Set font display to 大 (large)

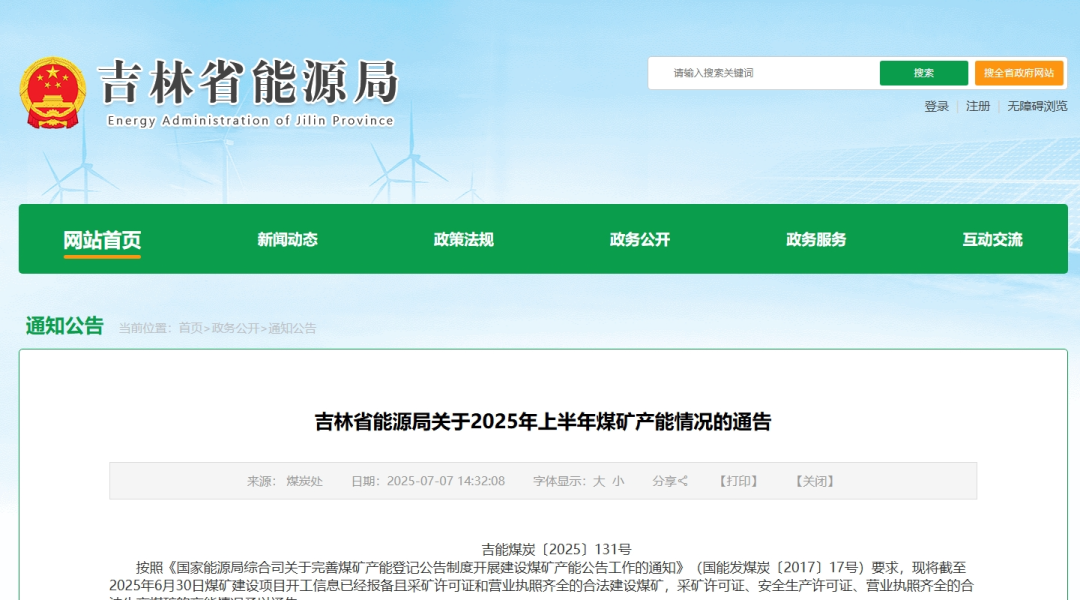599,481
